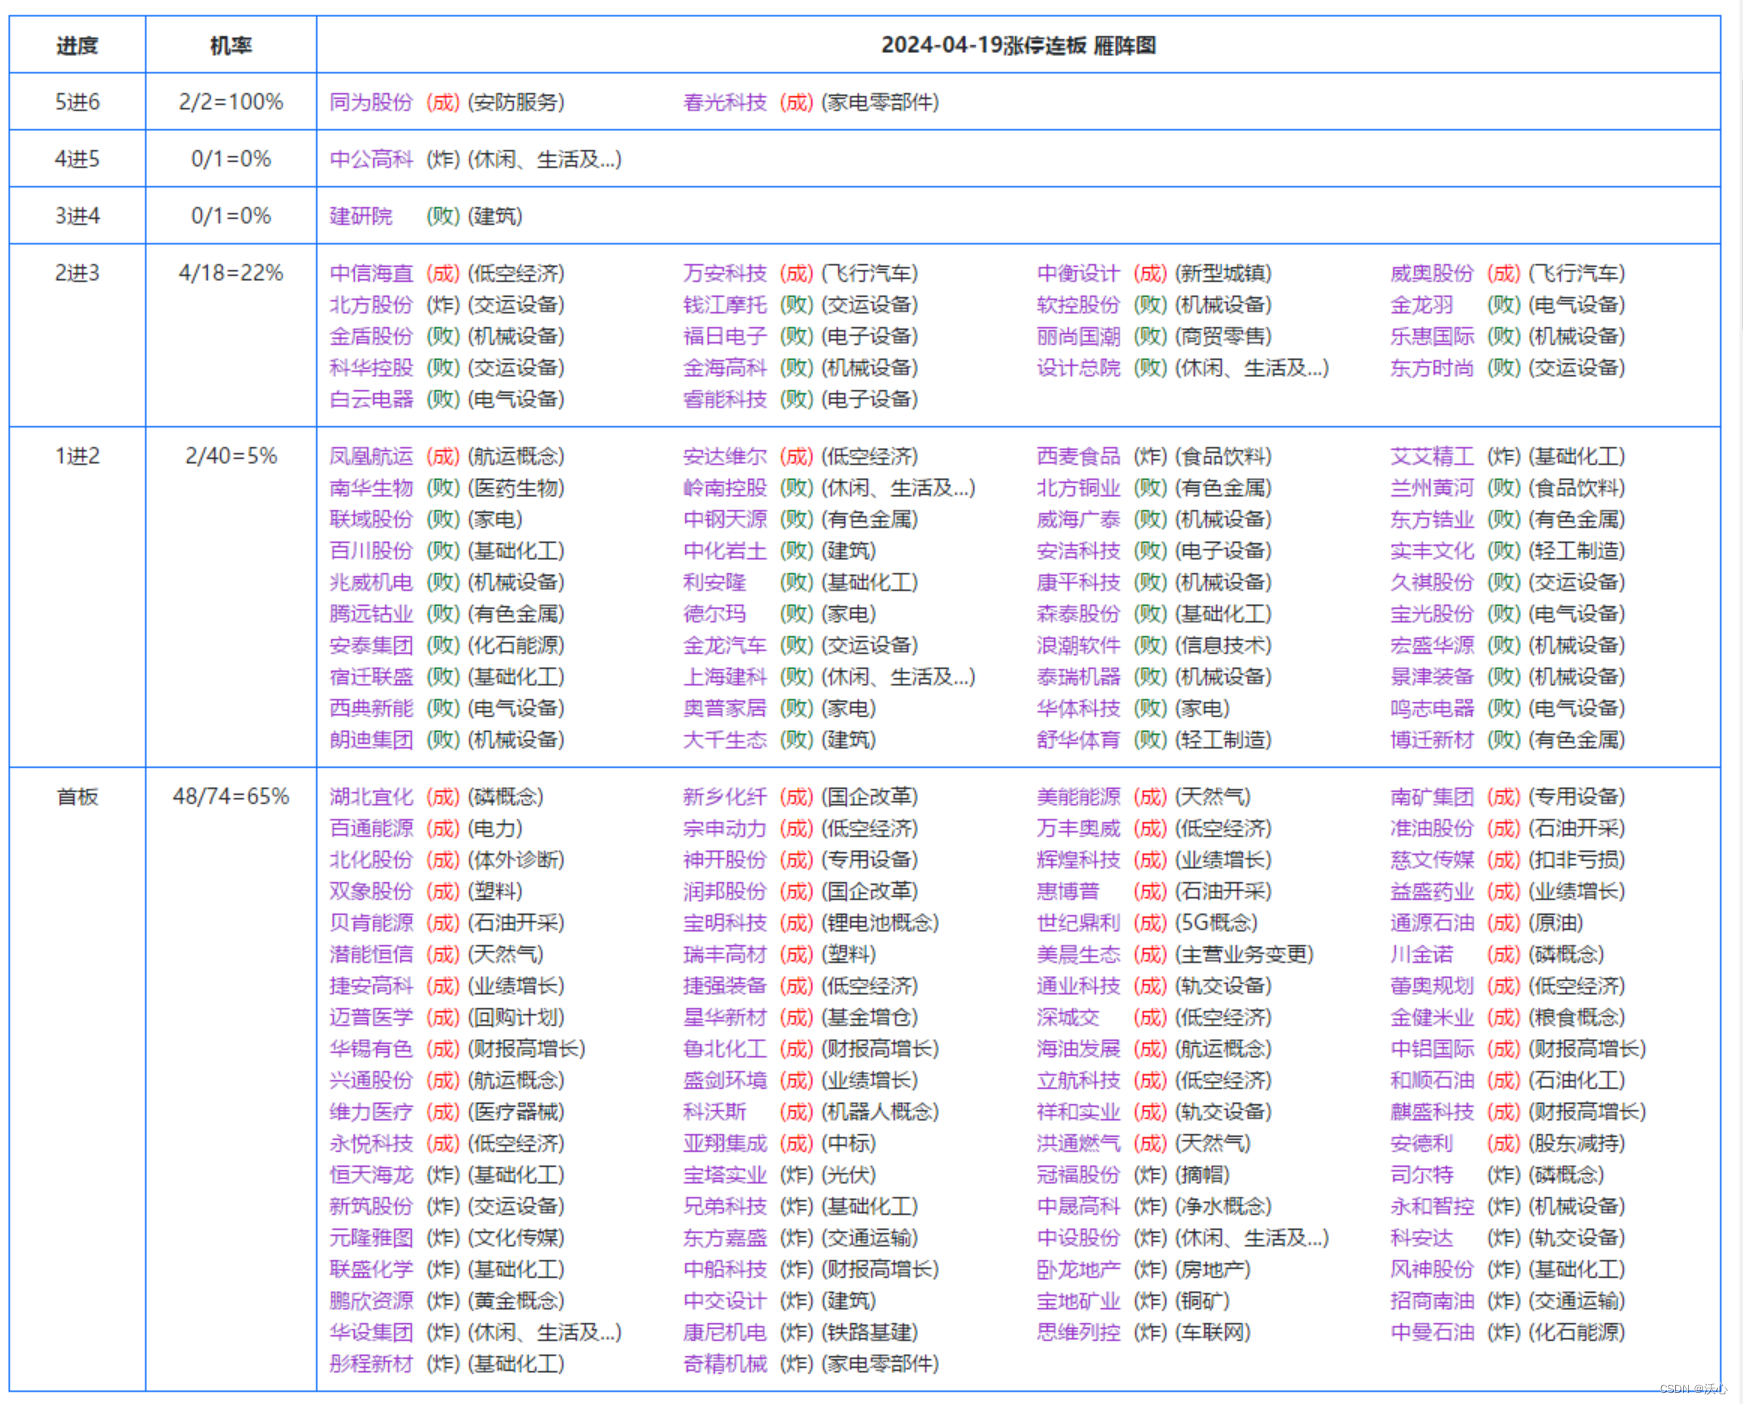Select the 万丰奥威 stock link

1078,828
